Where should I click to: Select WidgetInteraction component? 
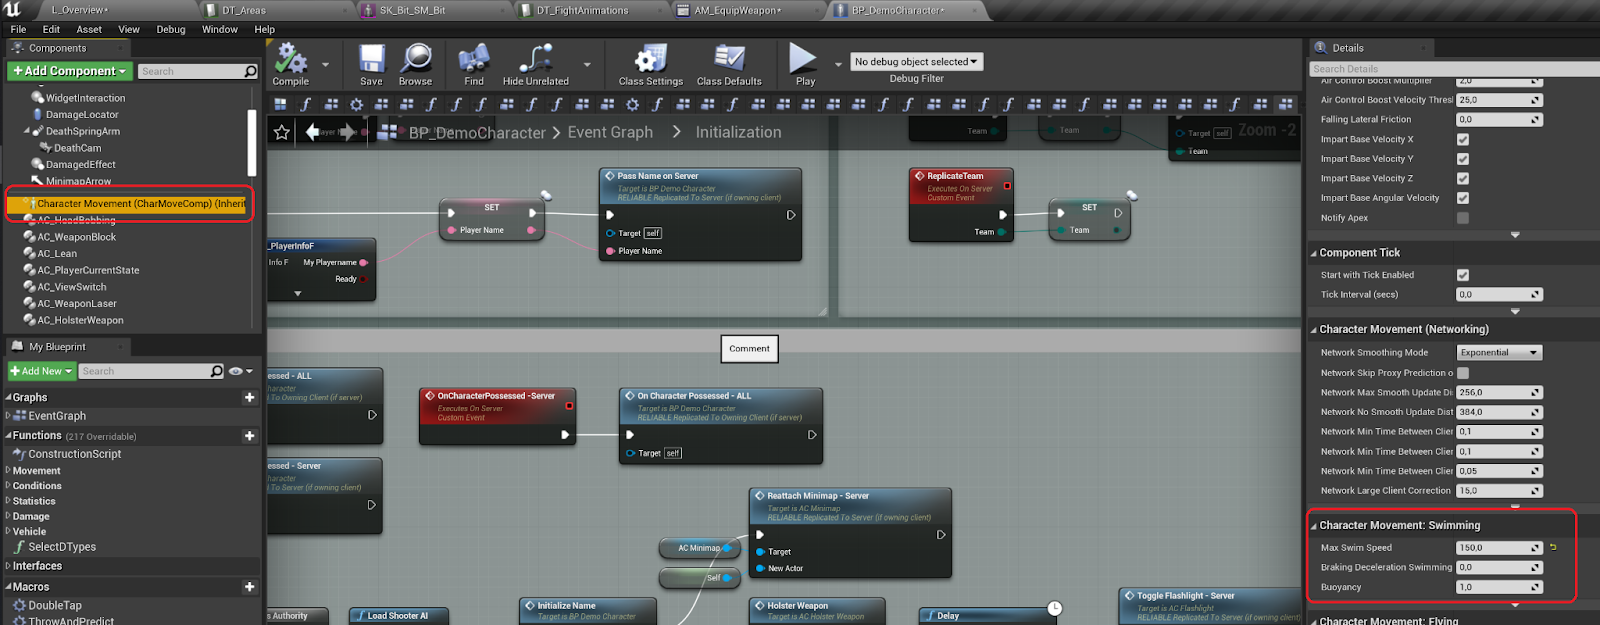(x=85, y=98)
